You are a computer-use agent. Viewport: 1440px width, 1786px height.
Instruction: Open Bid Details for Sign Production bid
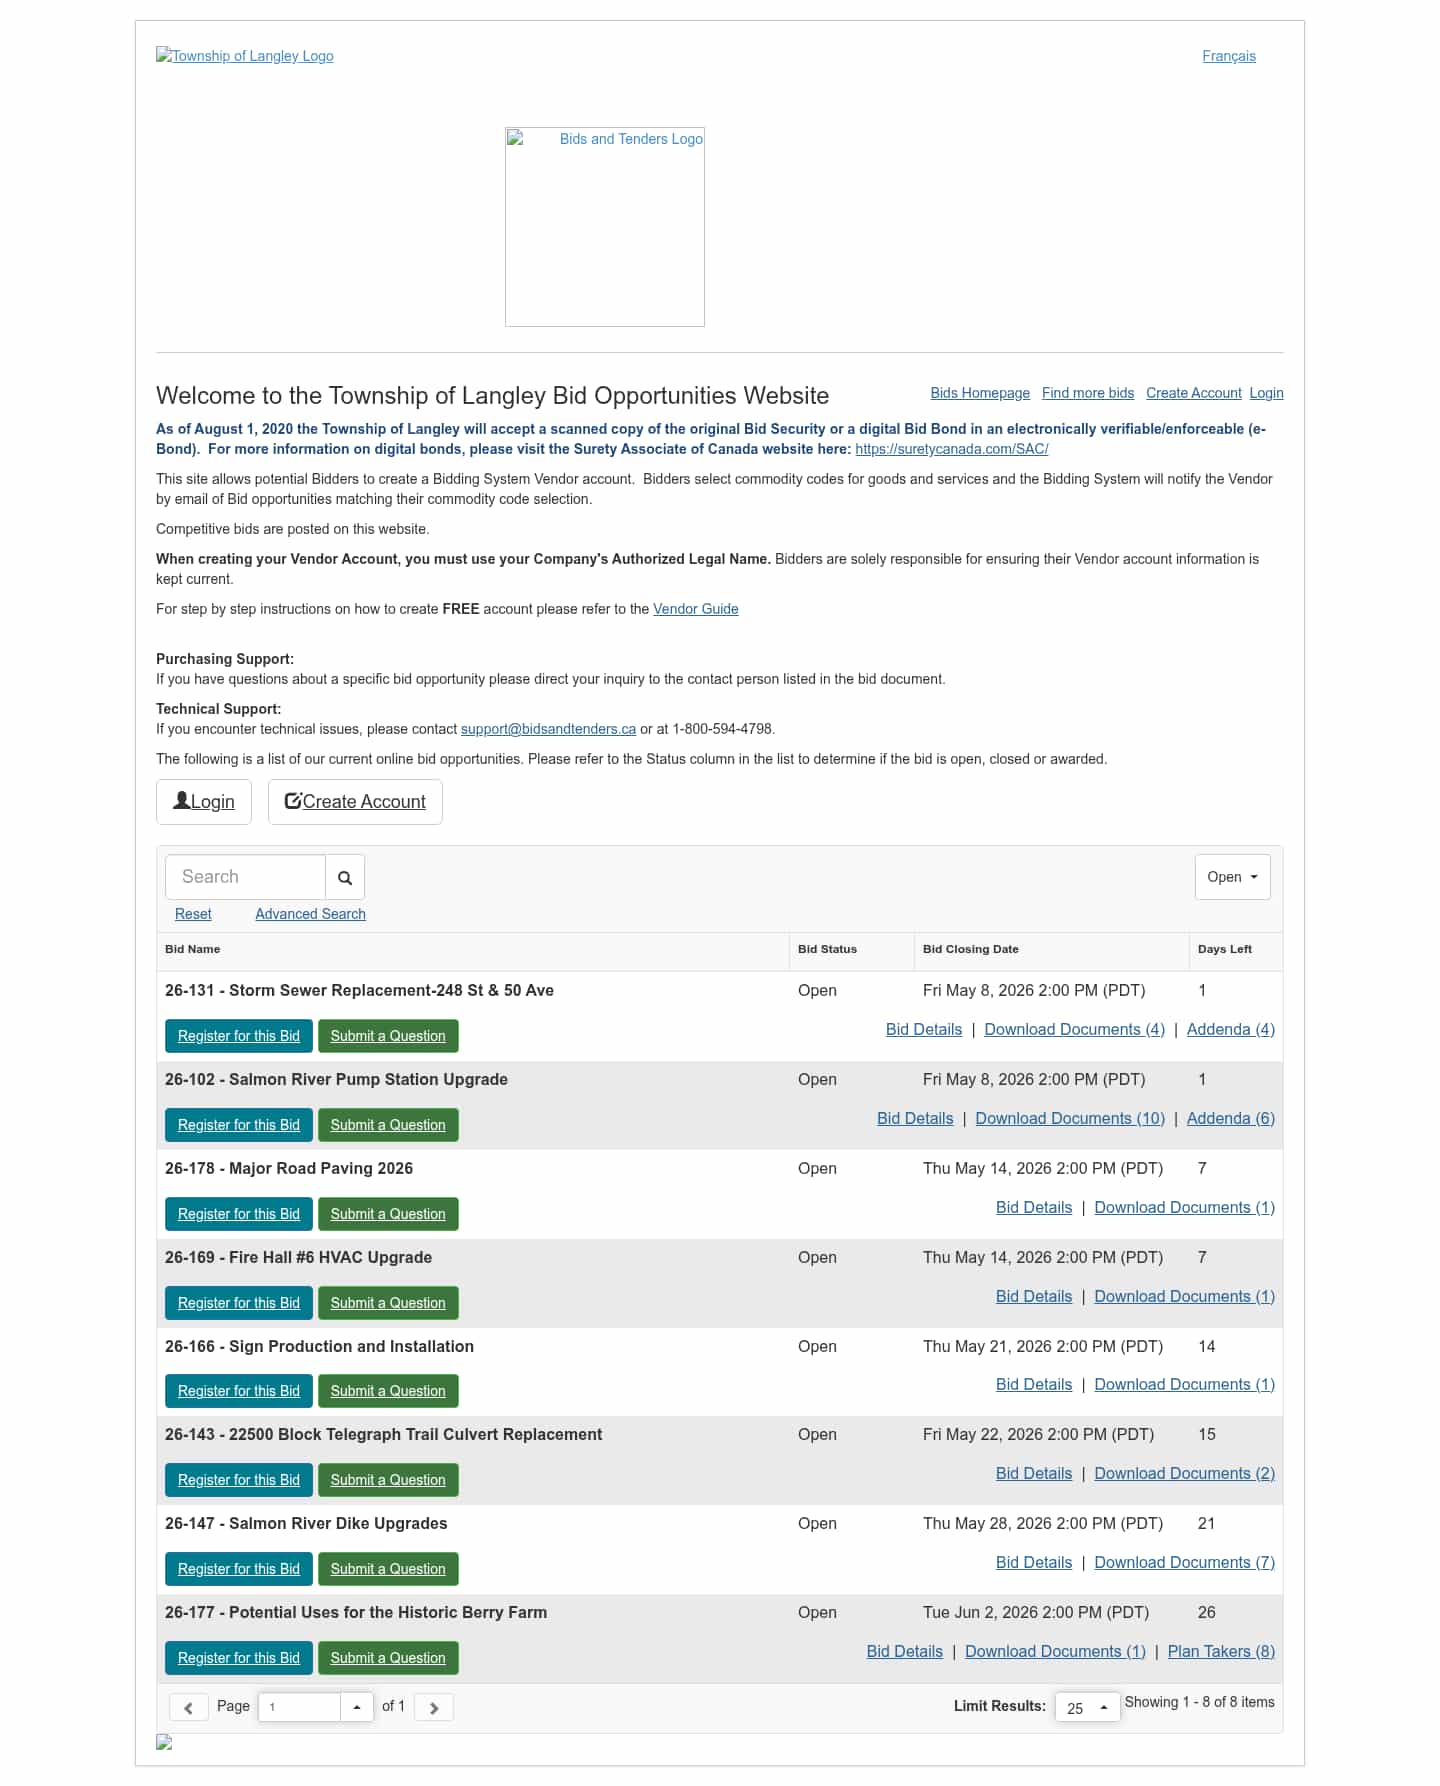coord(1034,1384)
